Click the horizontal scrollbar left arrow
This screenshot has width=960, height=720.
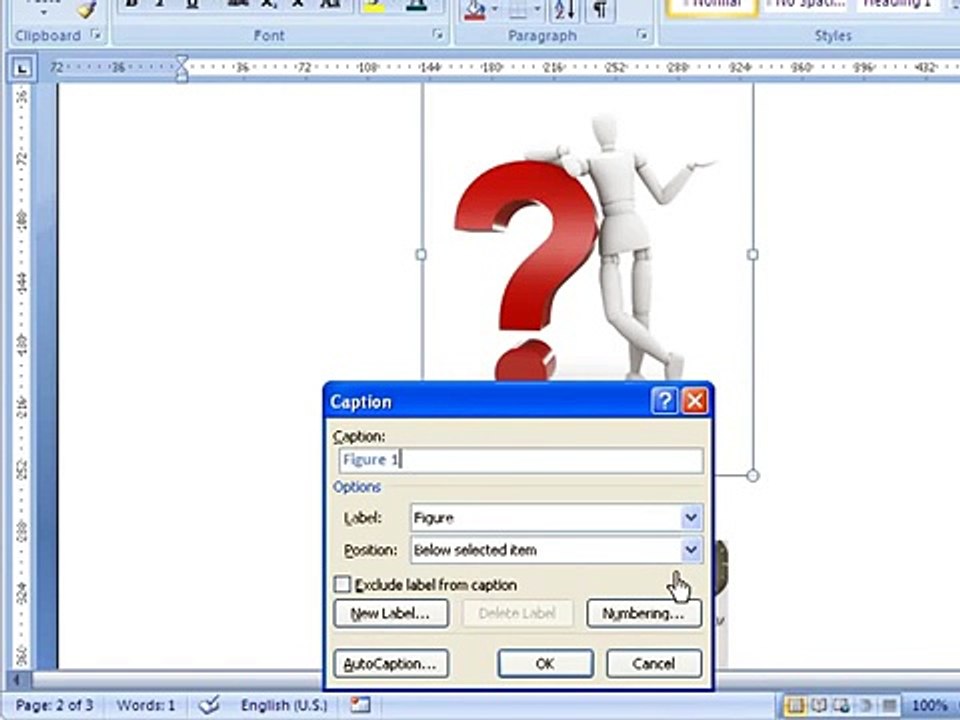pos(17,680)
